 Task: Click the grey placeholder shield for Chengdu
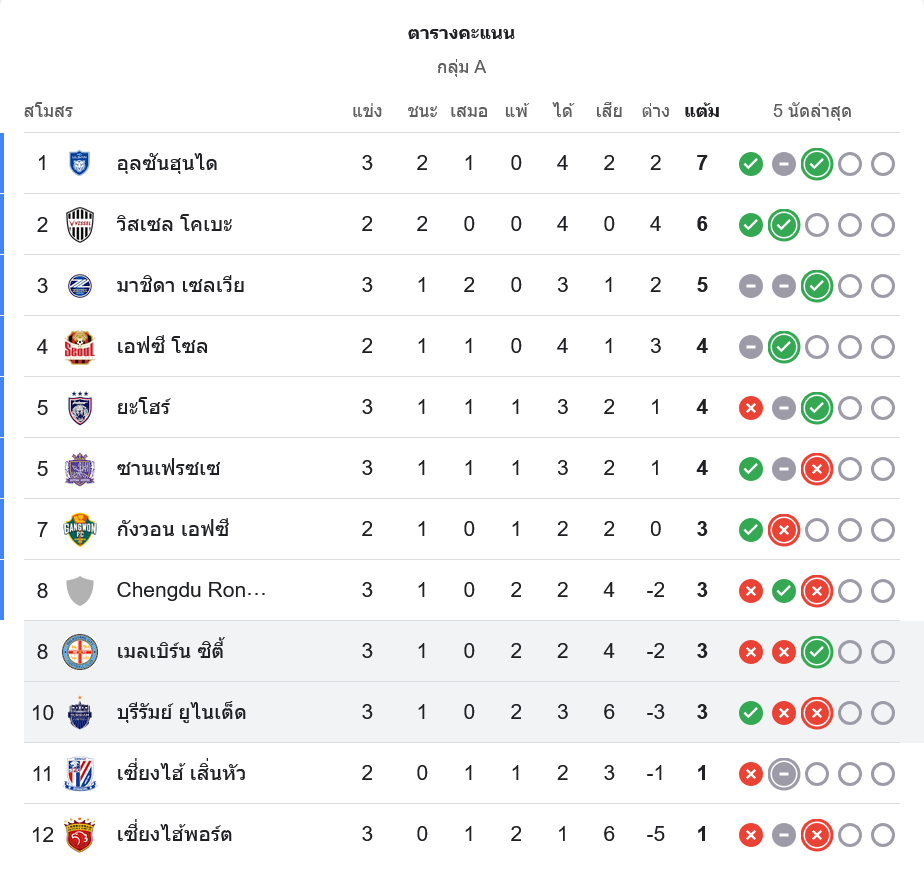80,591
